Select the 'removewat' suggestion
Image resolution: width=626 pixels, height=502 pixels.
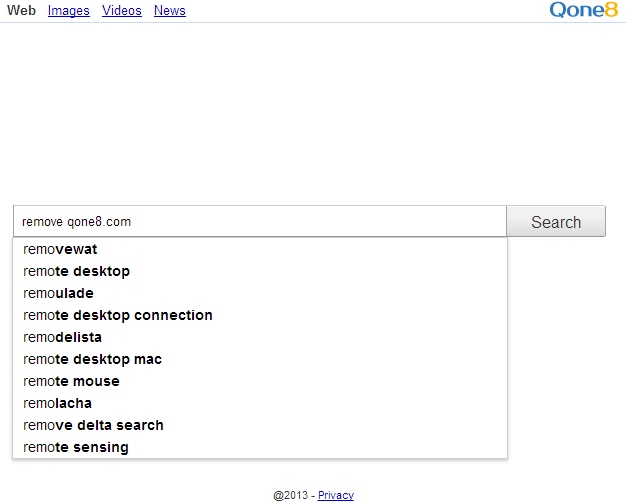(x=60, y=249)
